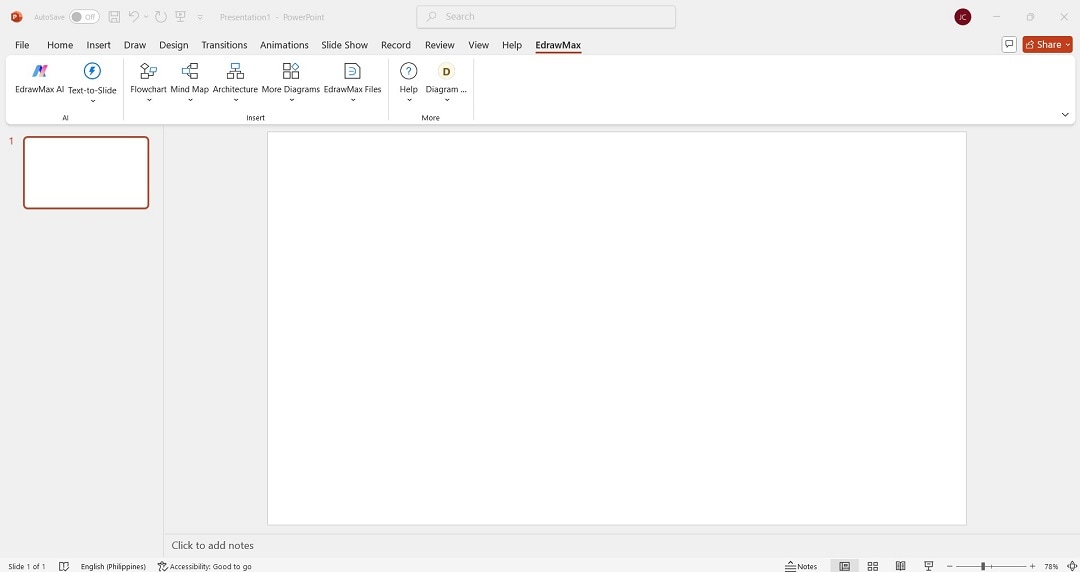Redo the last action
The image size is (1080, 572).
160,17
